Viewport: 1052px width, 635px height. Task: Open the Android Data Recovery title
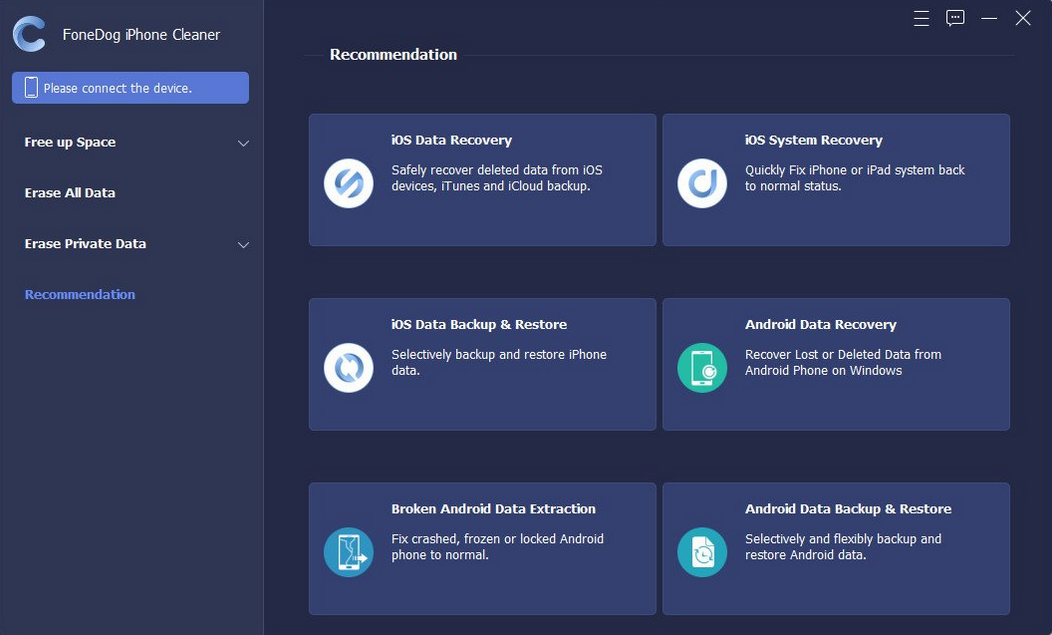point(821,324)
